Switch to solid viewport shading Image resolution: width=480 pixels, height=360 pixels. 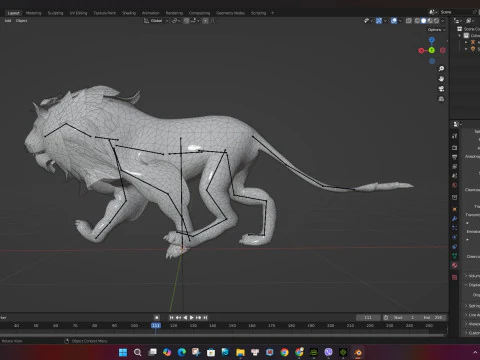[423, 21]
